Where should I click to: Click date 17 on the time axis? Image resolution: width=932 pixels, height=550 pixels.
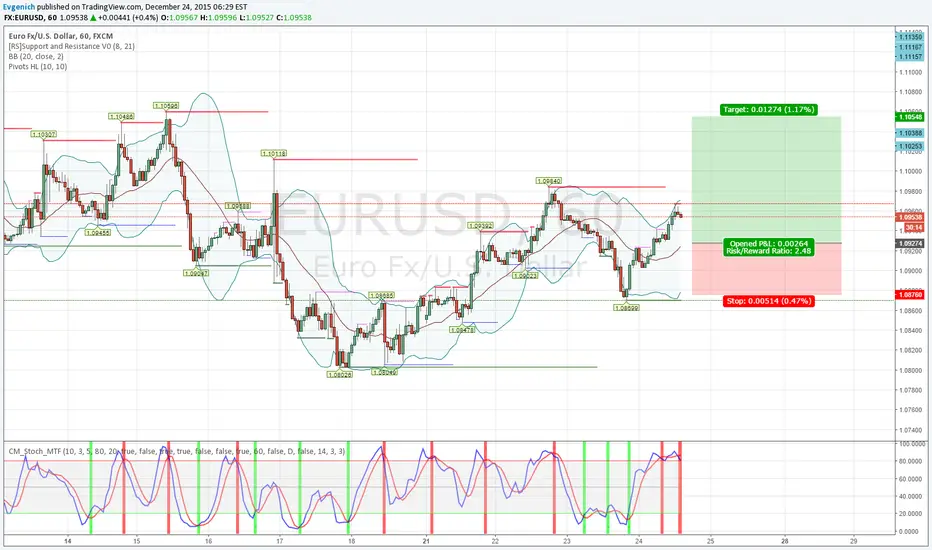pos(280,541)
